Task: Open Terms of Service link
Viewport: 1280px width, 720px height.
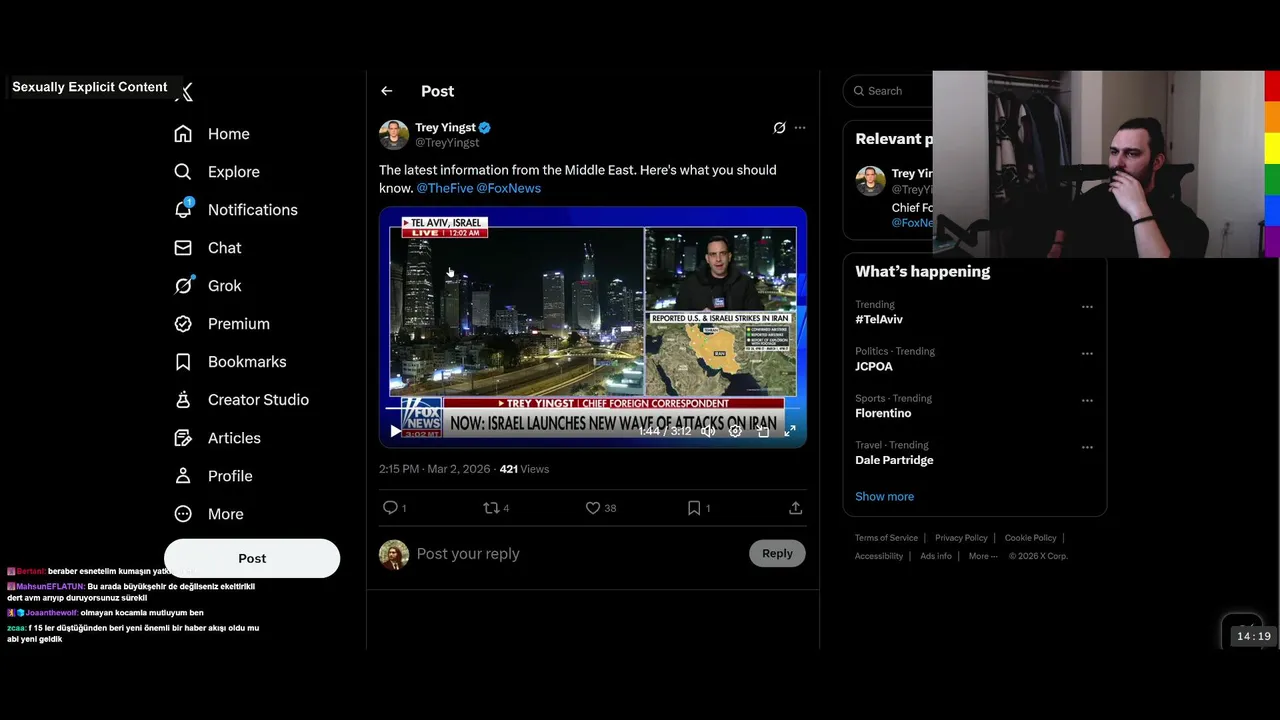Action: click(x=886, y=538)
